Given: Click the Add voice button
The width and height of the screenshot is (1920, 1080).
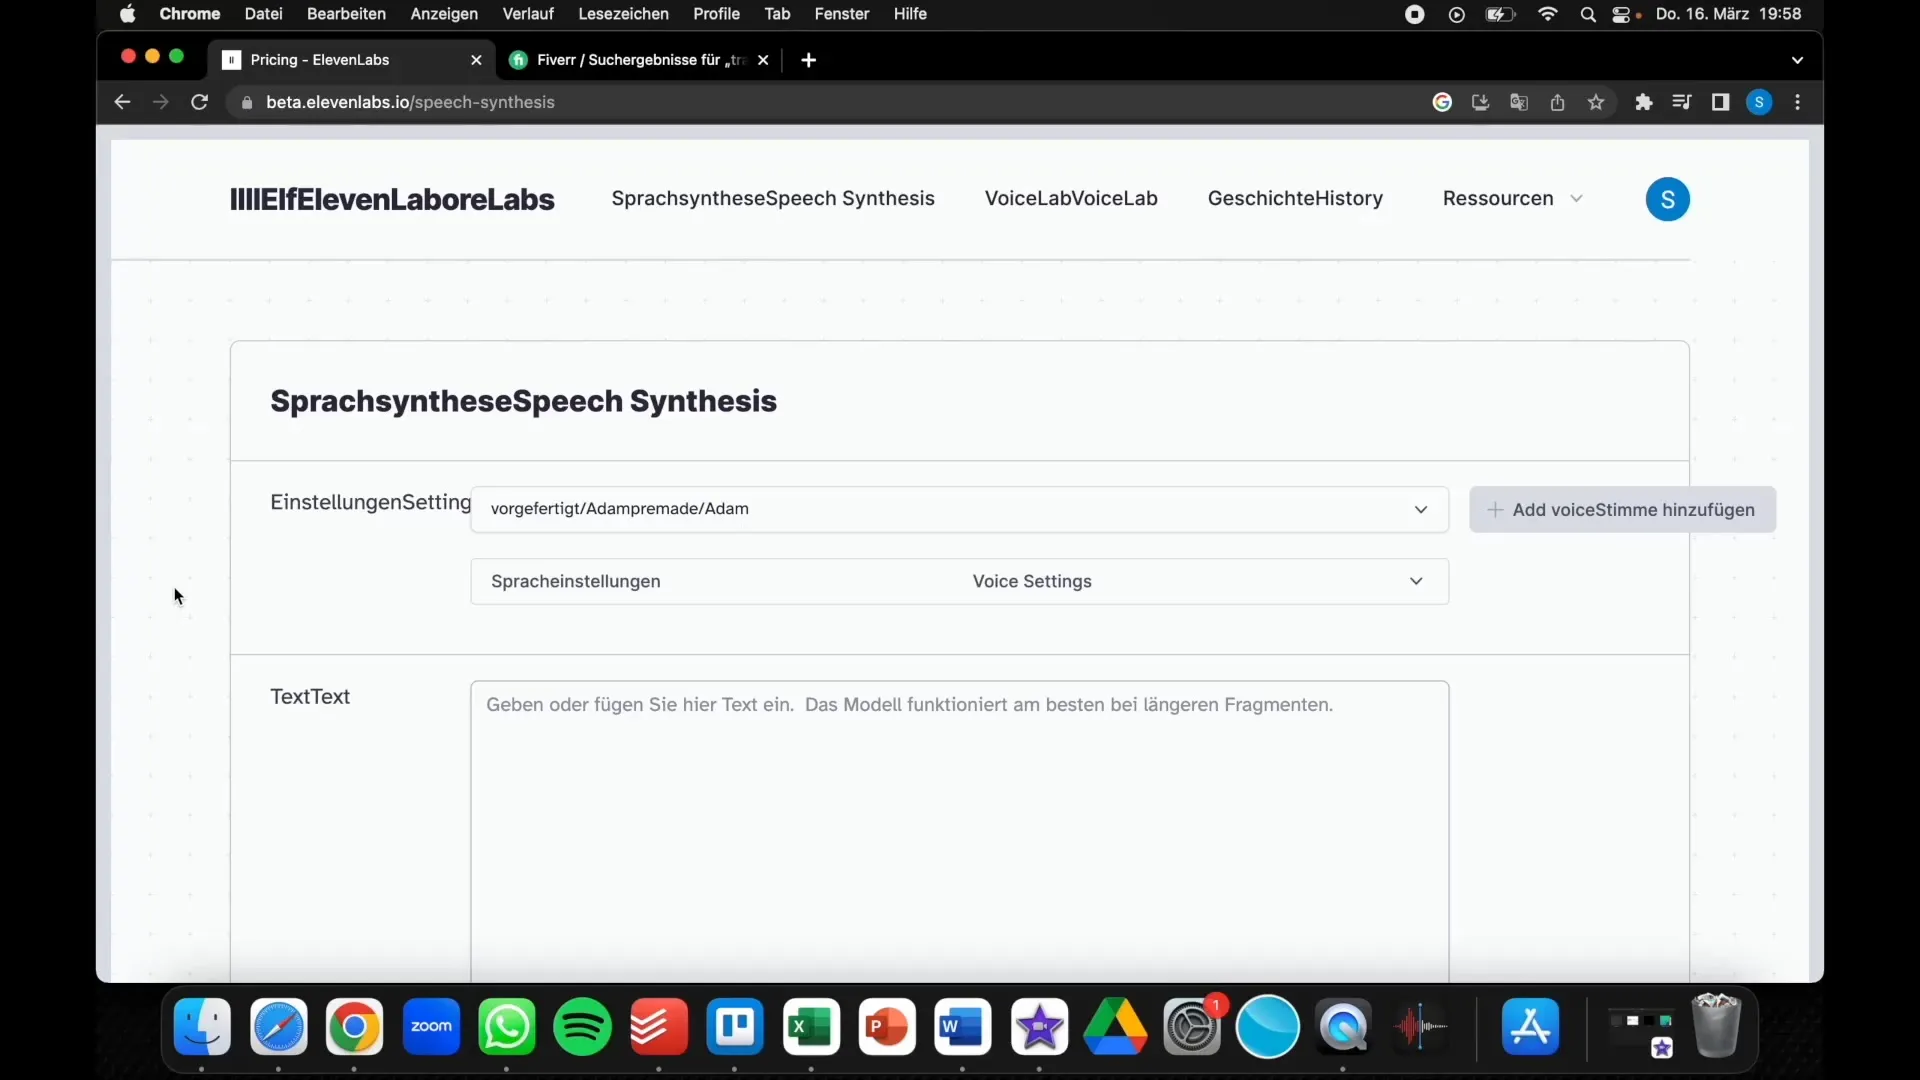Looking at the screenshot, I should pyautogui.click(x=1622, y=510).
